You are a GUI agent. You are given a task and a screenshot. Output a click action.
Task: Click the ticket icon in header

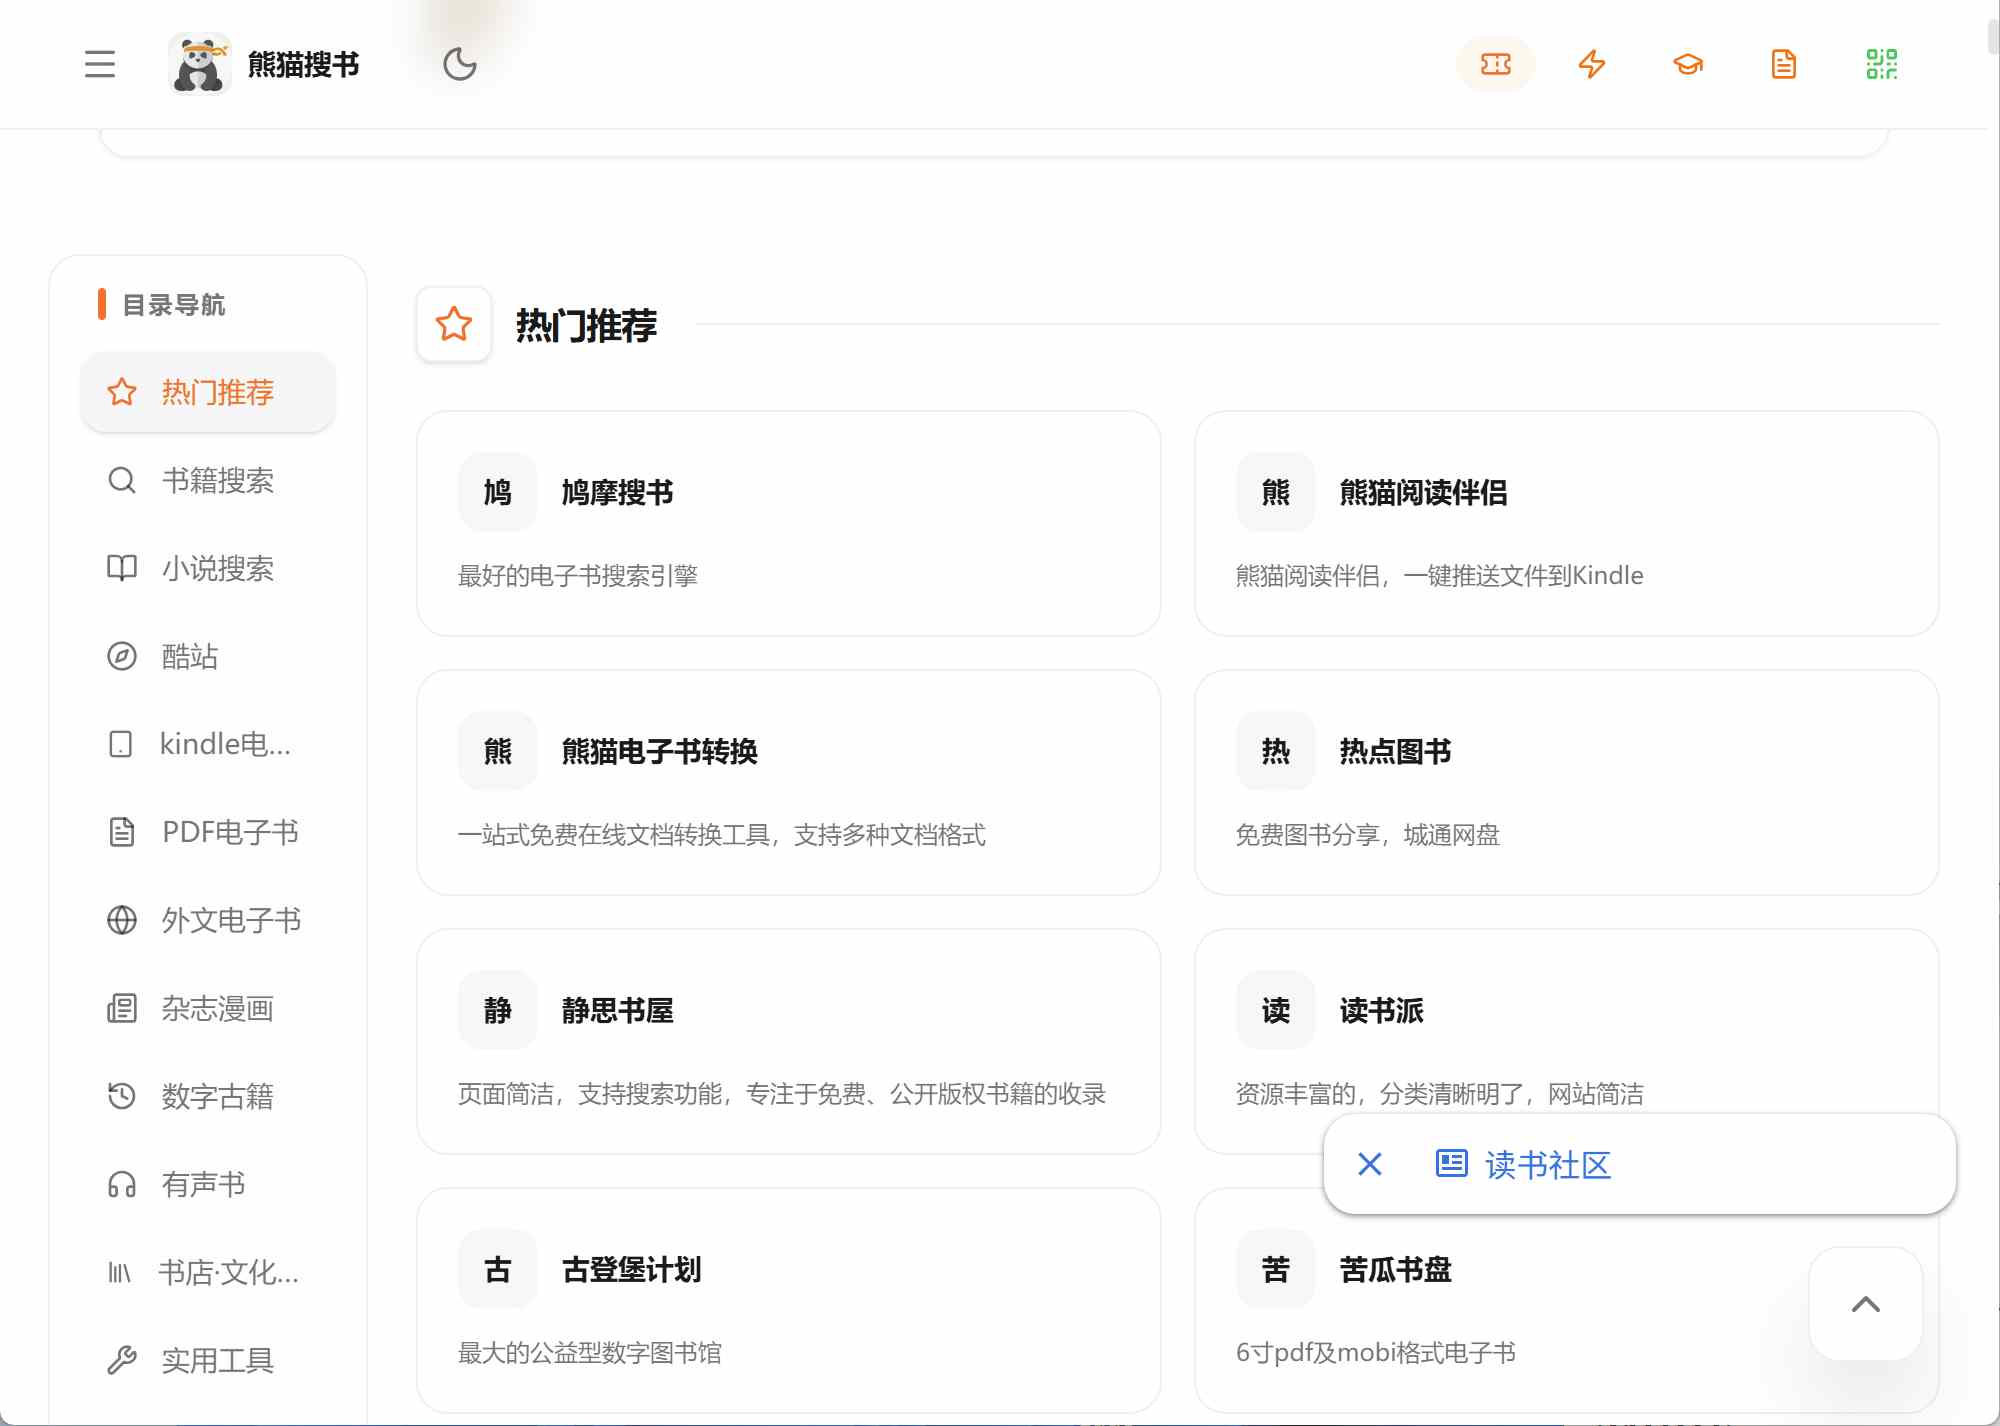point(1496,64)
